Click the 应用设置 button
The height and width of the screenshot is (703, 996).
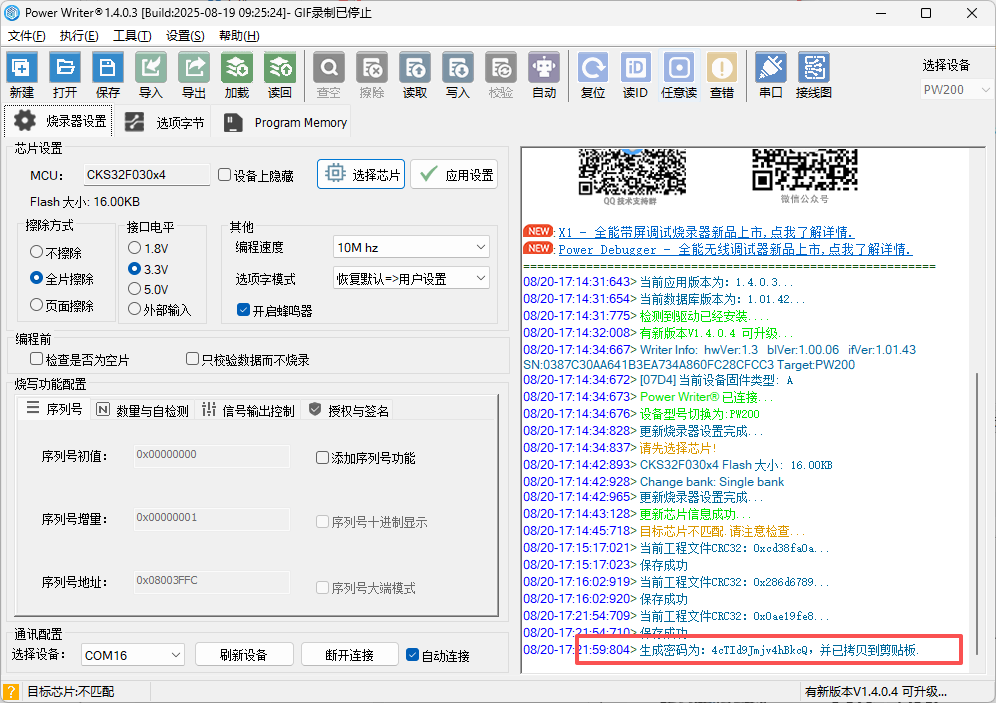point(454,174)
